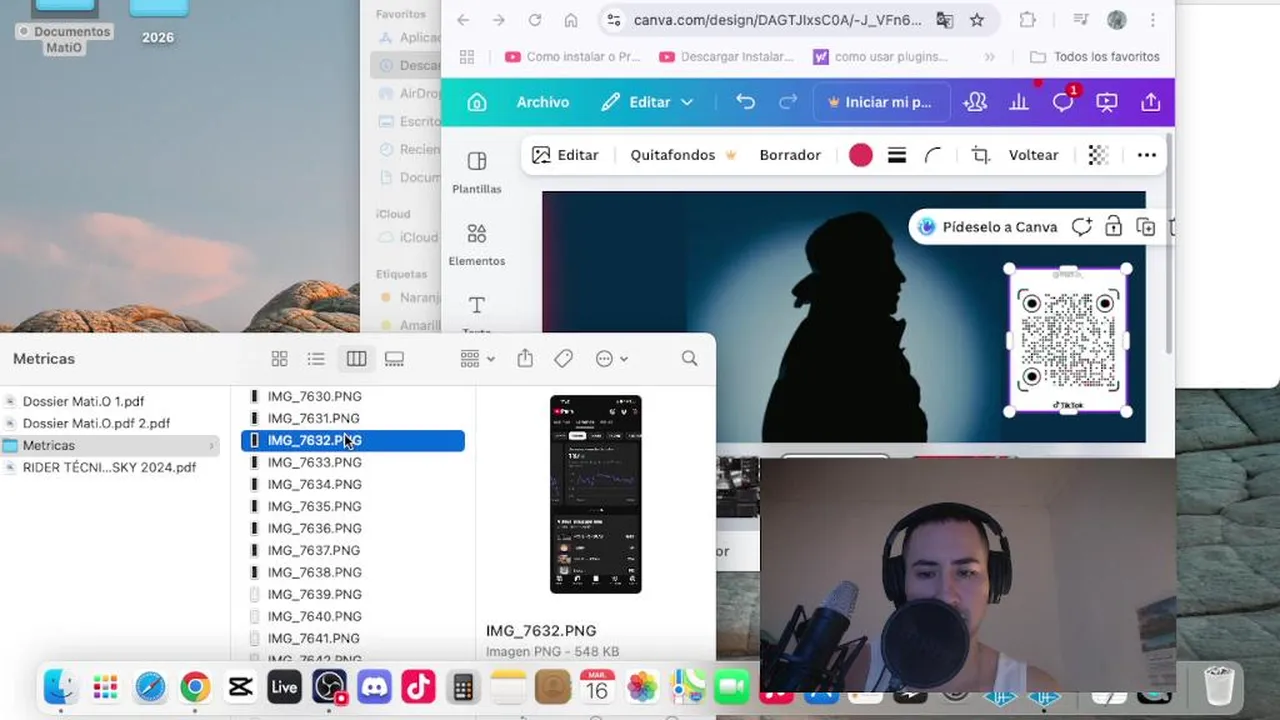Reload the Canva page in Chrome
1280x720 pixels.
click(535, 20)
